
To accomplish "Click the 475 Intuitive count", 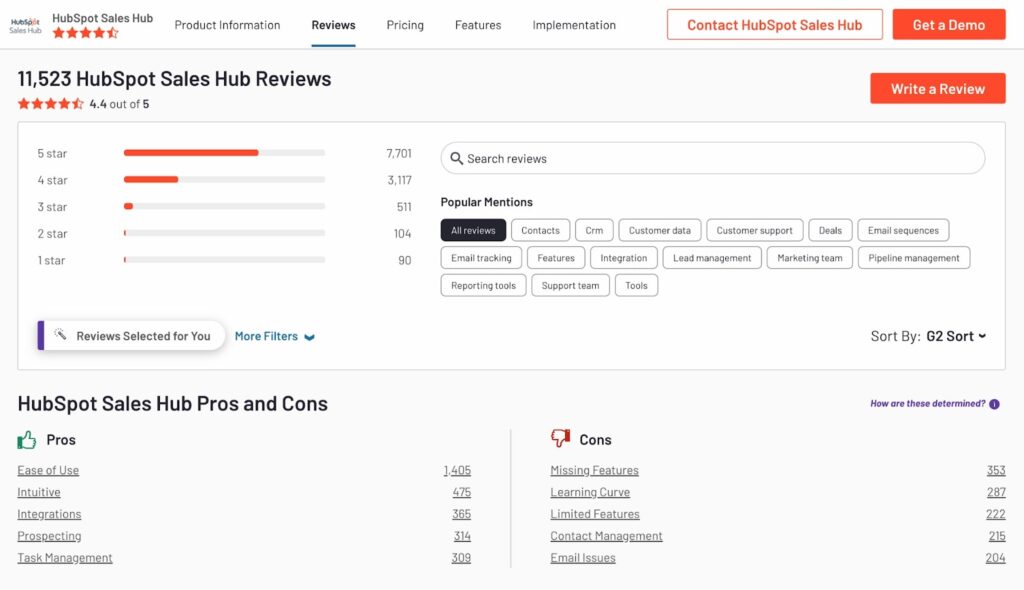I will [462, 492].
